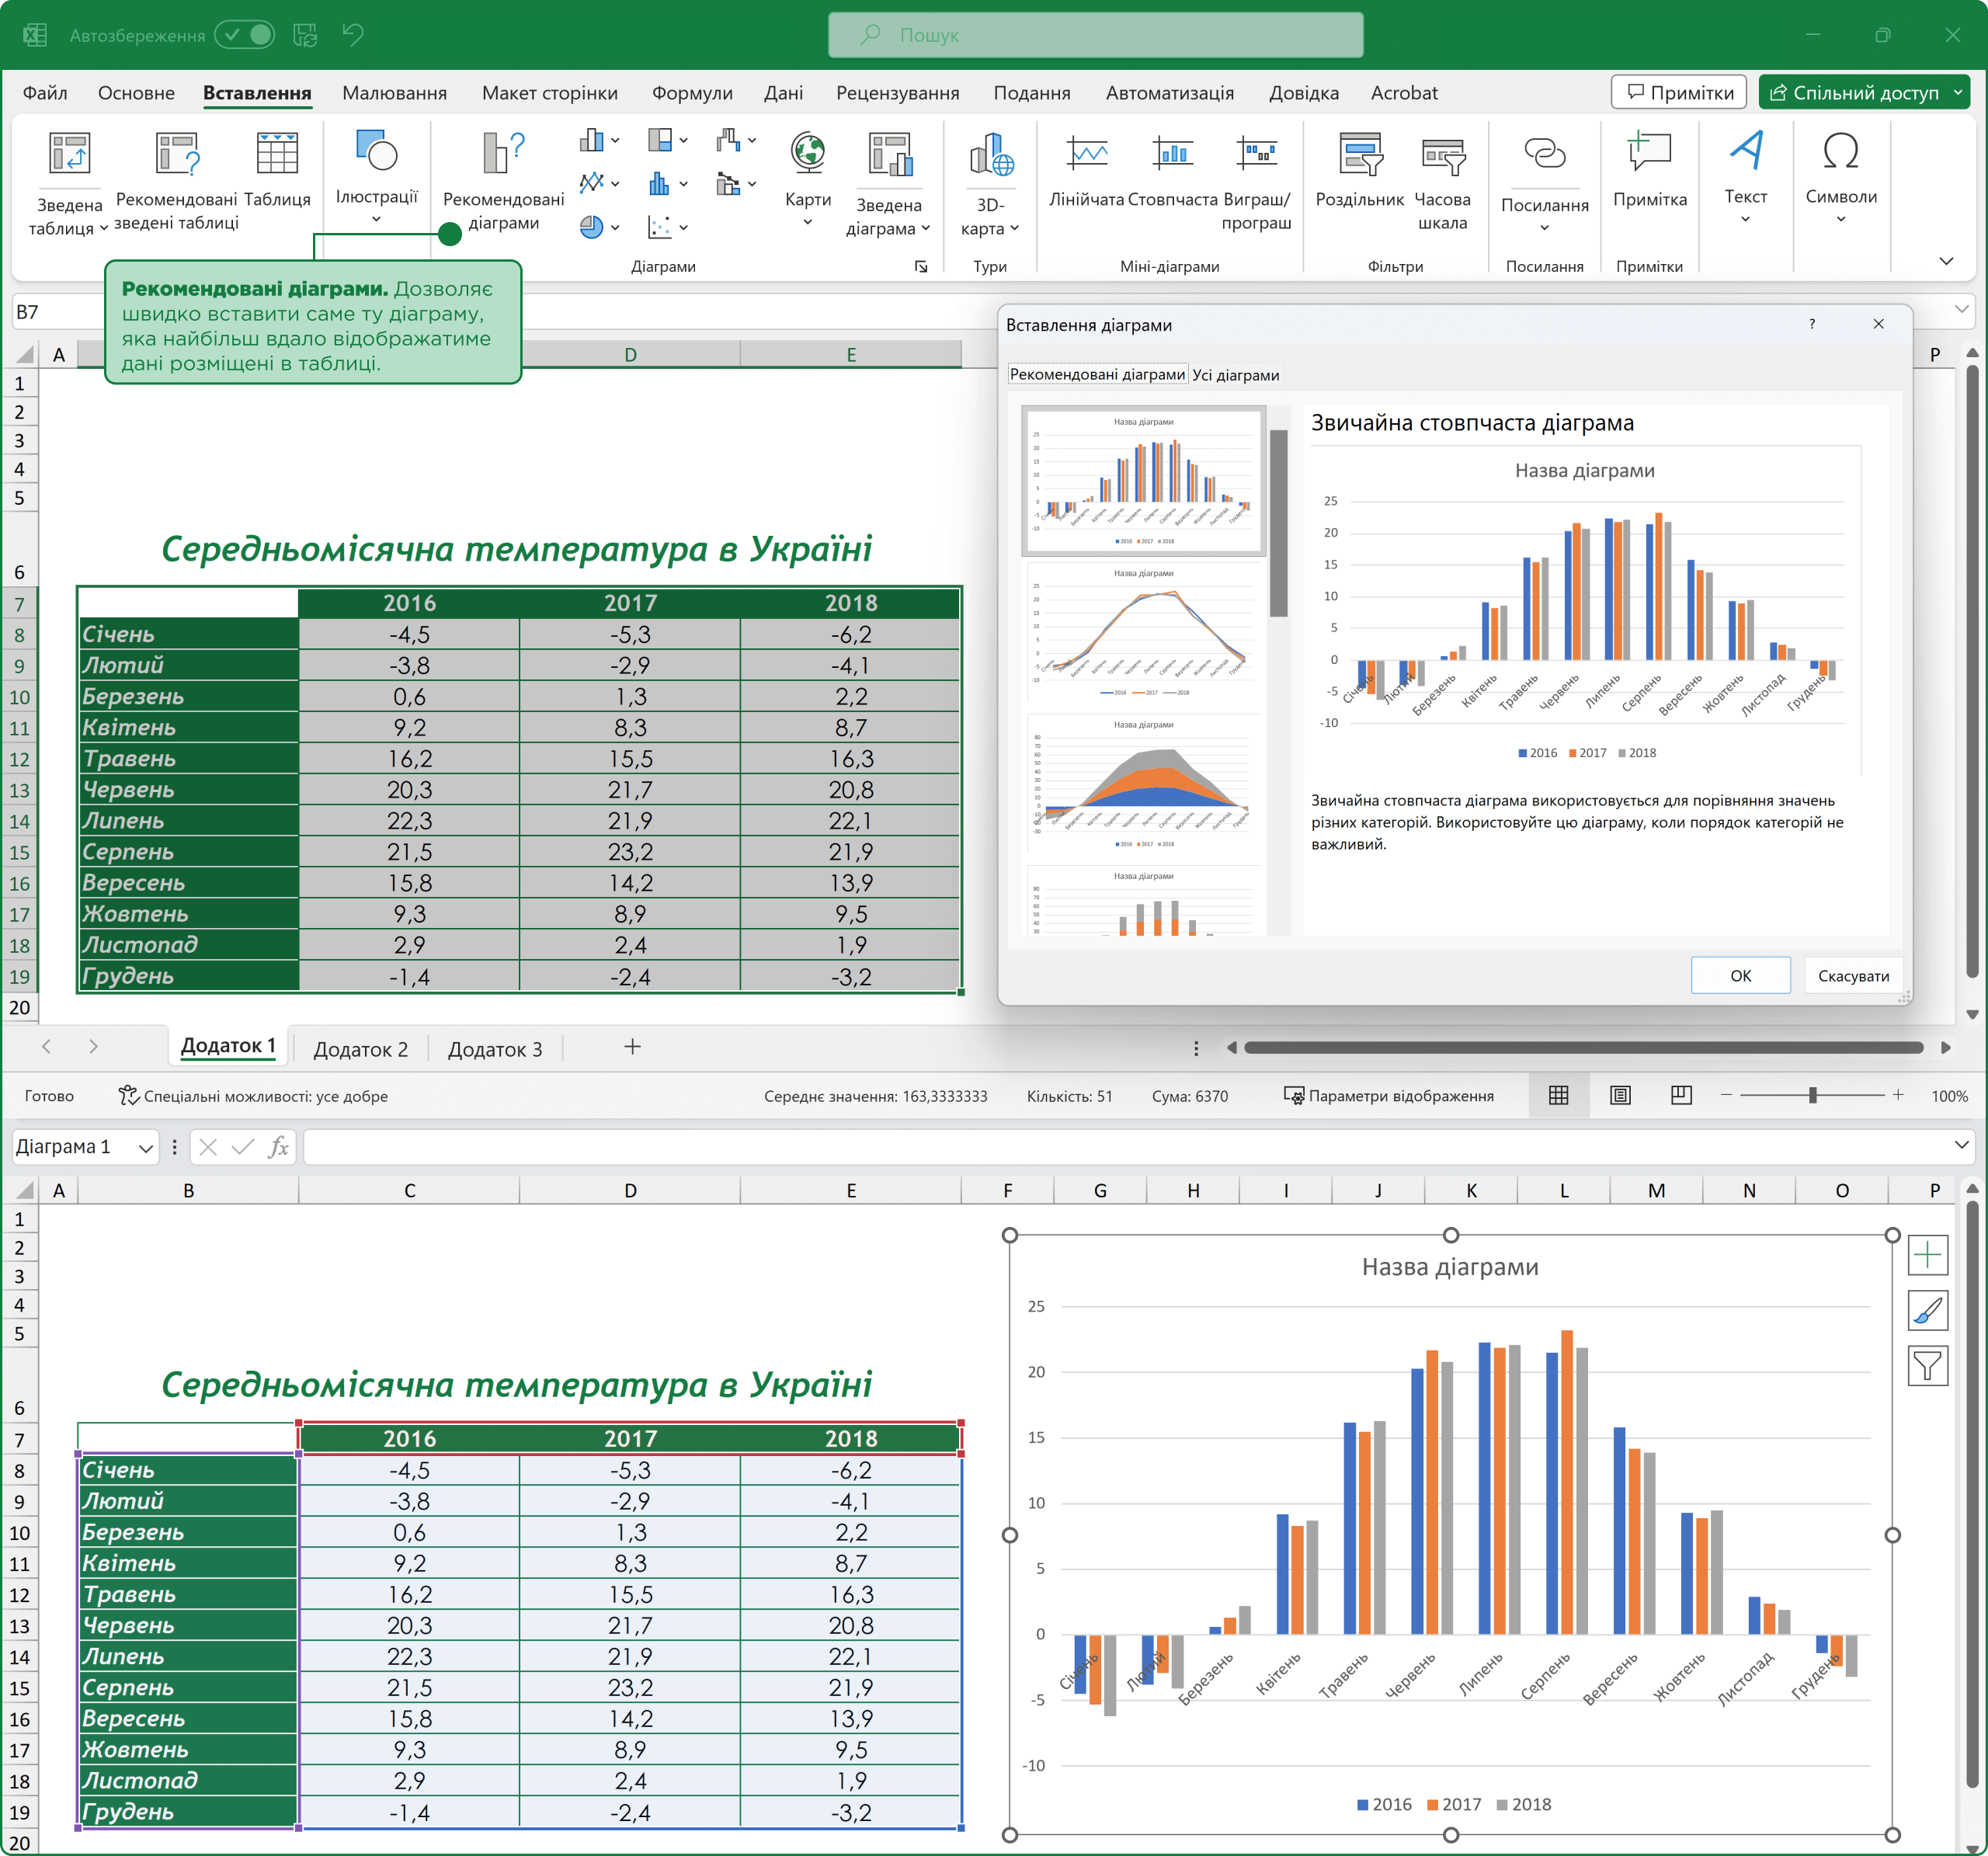Screen dimensions: 1988x1856
Task: Select Normal view mode in status bar
Action: click(1558, 1096)
